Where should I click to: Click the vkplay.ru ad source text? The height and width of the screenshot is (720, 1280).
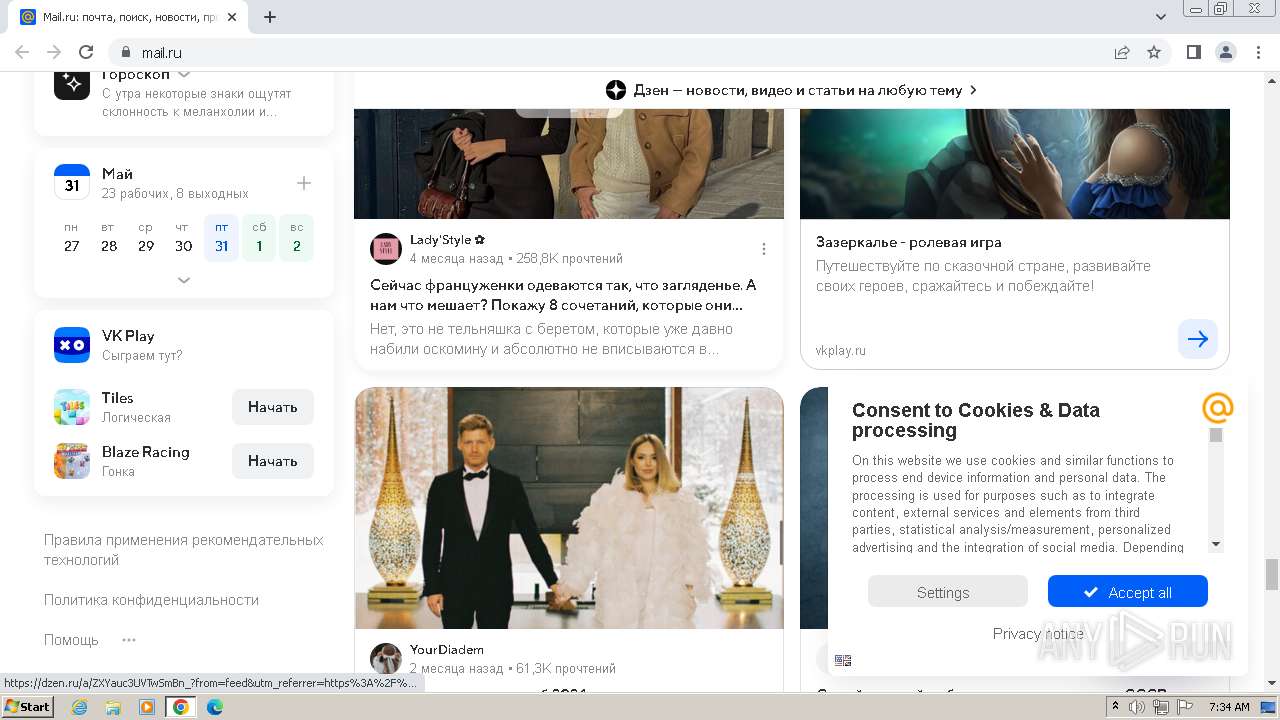click(841, 350)
